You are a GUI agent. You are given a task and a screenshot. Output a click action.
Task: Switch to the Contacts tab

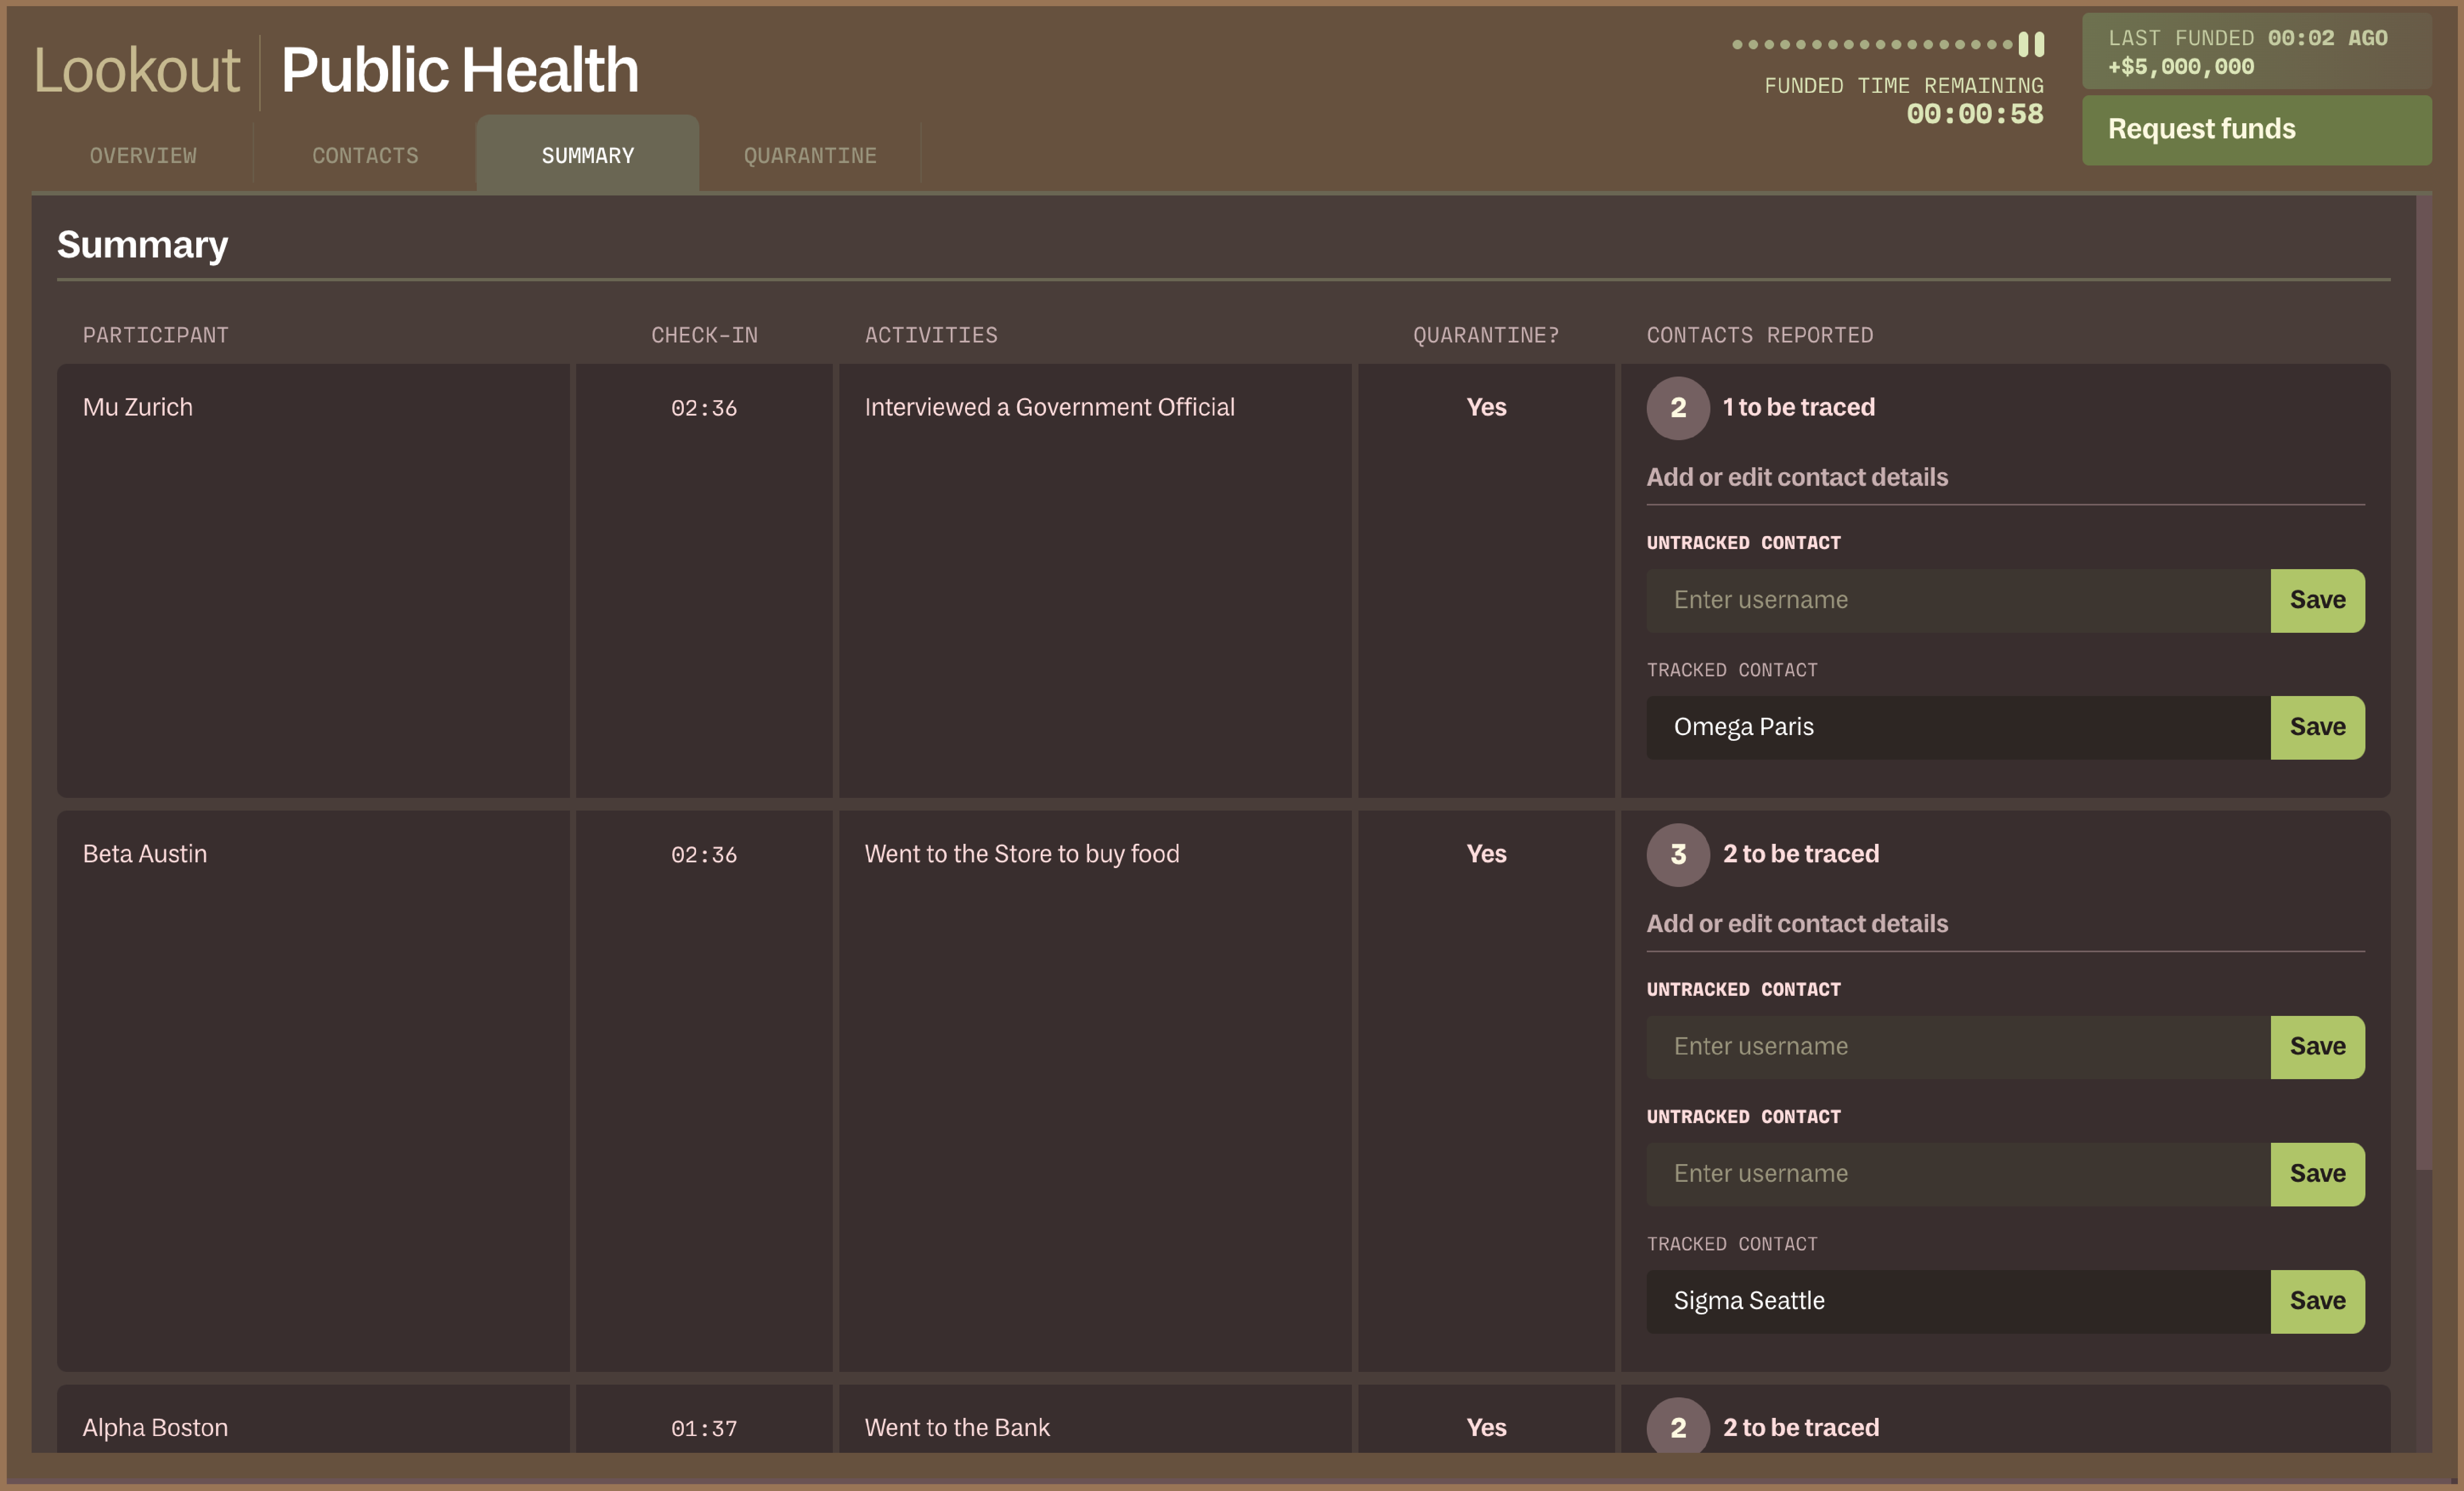click(x=365, y=156)
